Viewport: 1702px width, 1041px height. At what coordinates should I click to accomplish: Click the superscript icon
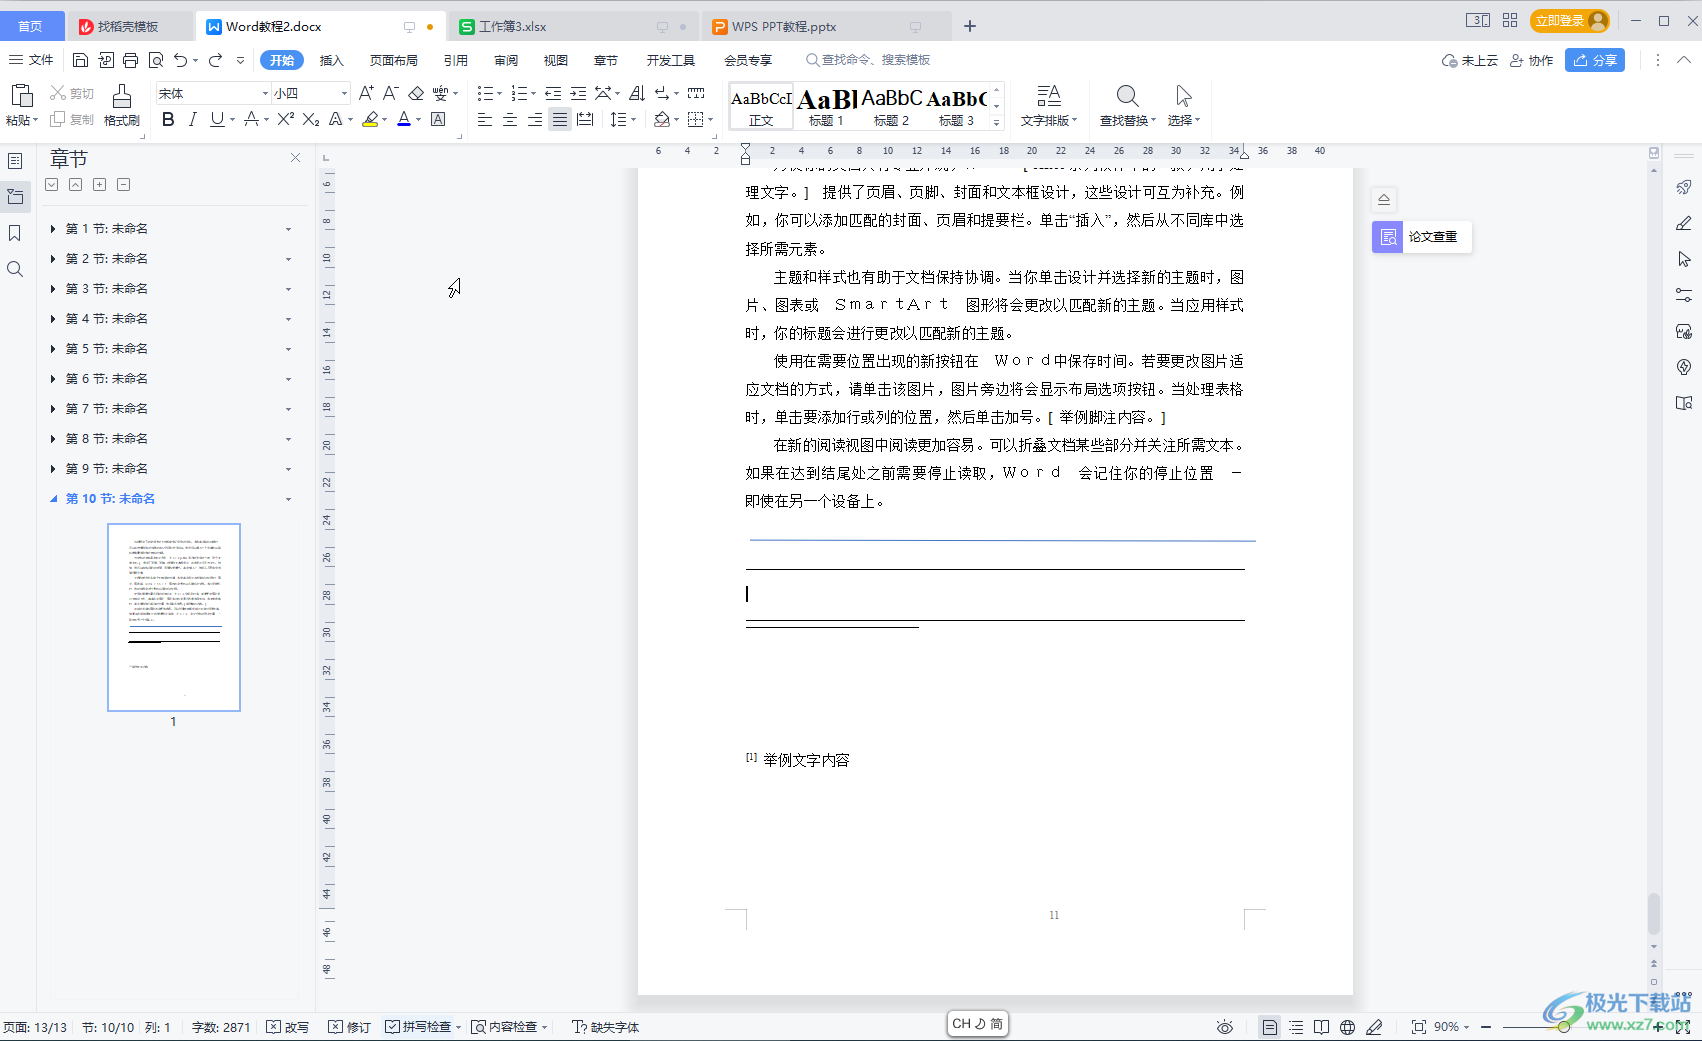[285, 120]
